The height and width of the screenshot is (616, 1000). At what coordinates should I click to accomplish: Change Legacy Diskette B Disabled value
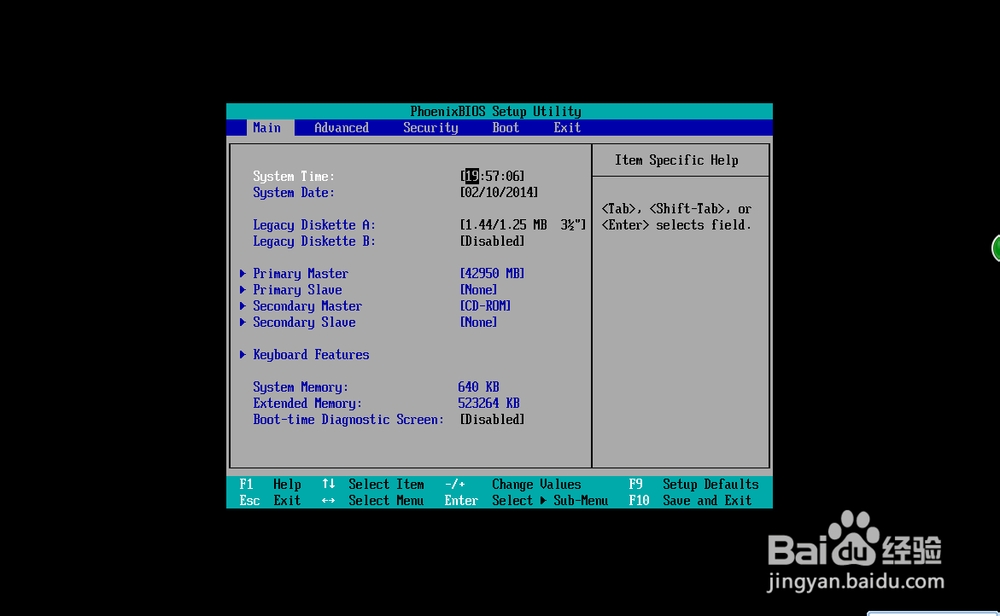click(x=492, y=241)
